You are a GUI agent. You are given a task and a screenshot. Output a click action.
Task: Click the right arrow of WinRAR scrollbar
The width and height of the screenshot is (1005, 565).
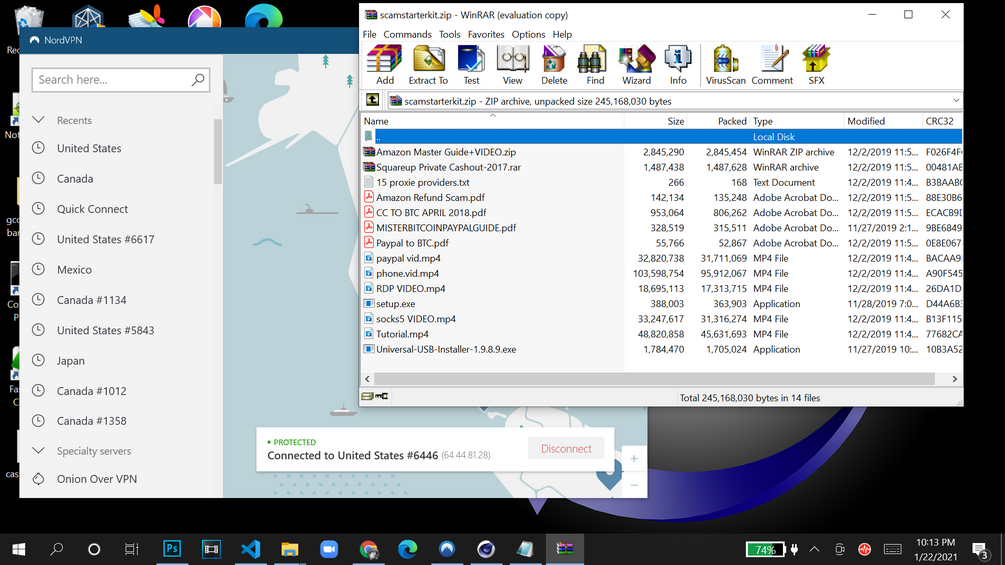[954, 379]
